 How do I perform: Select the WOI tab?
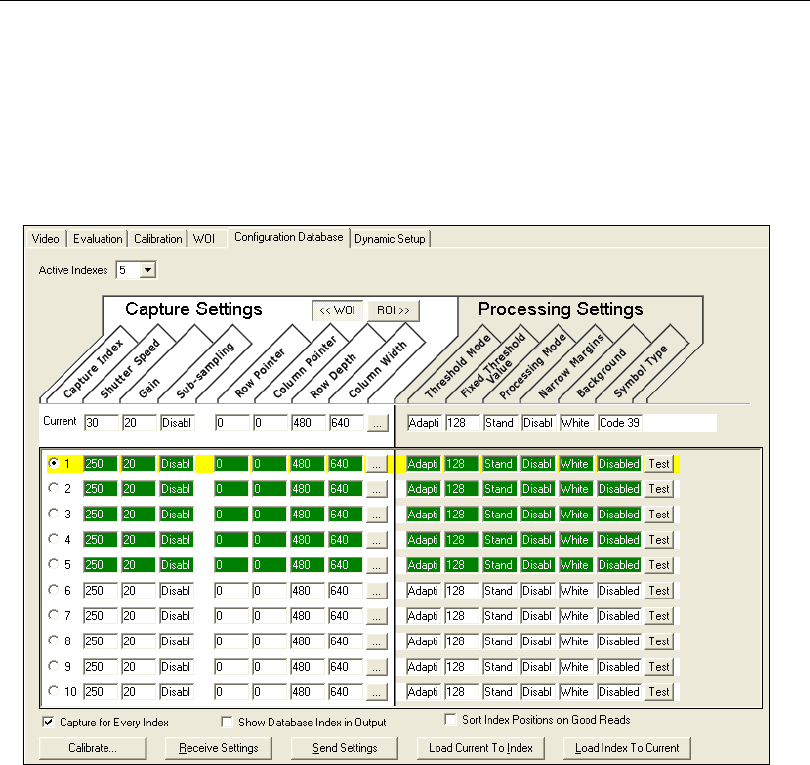[204, 239]
